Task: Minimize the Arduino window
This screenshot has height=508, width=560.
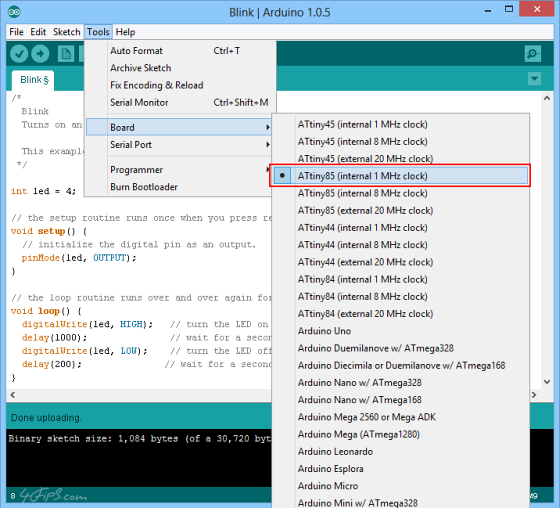Action: pos(488,10)
